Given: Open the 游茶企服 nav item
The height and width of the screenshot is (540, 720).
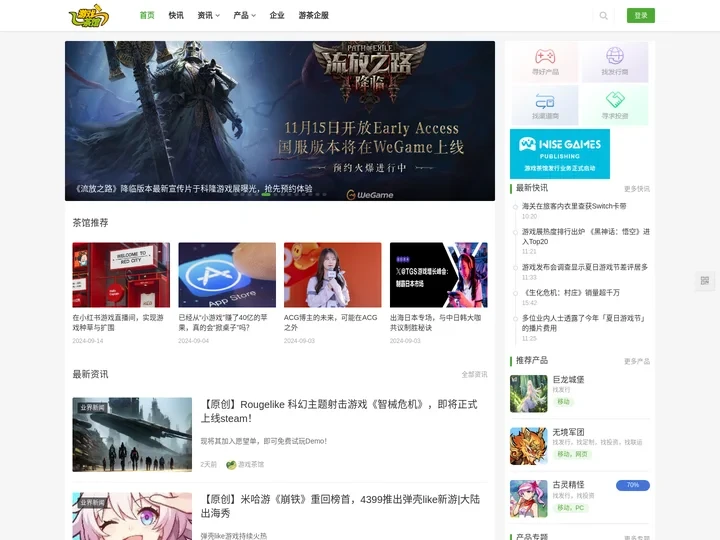Looking at the screenshot, I should [314, 15].
